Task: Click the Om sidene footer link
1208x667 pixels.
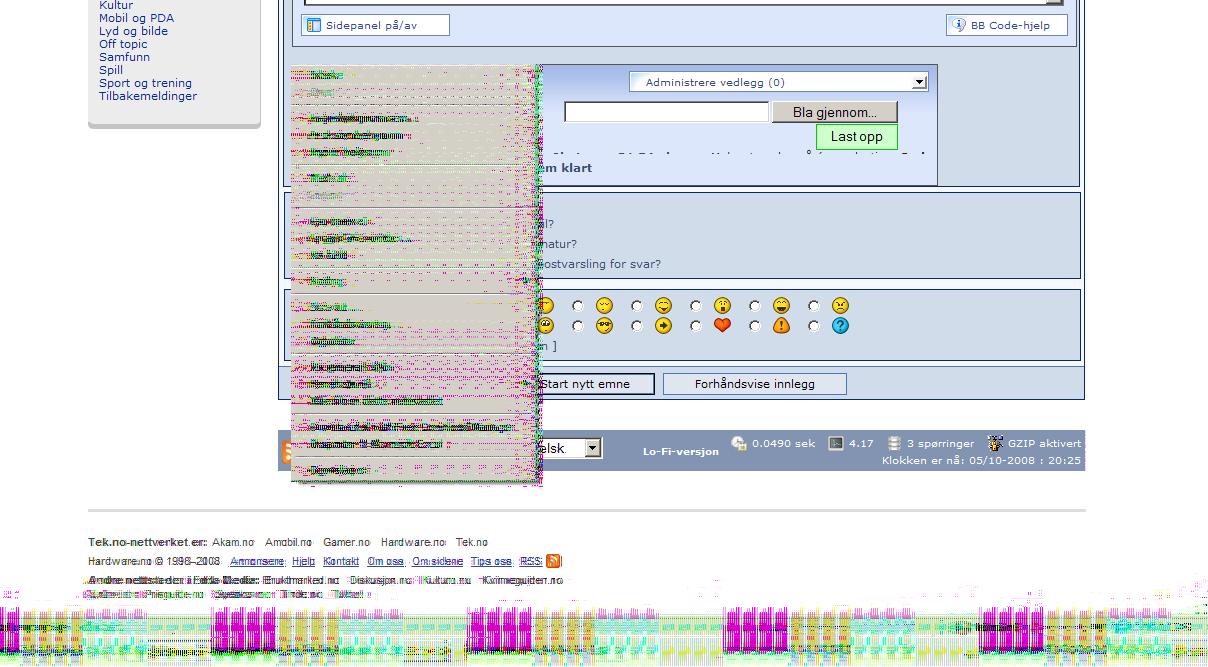Action: 438,562
